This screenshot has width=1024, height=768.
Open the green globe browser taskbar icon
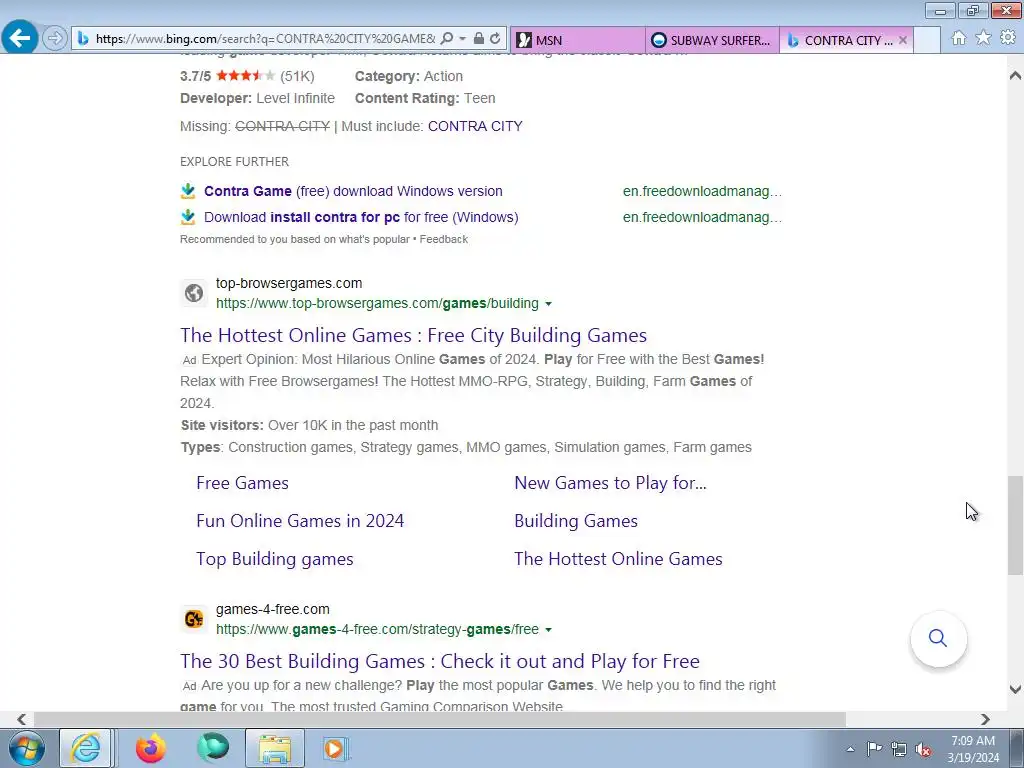(x=212, y=748)
